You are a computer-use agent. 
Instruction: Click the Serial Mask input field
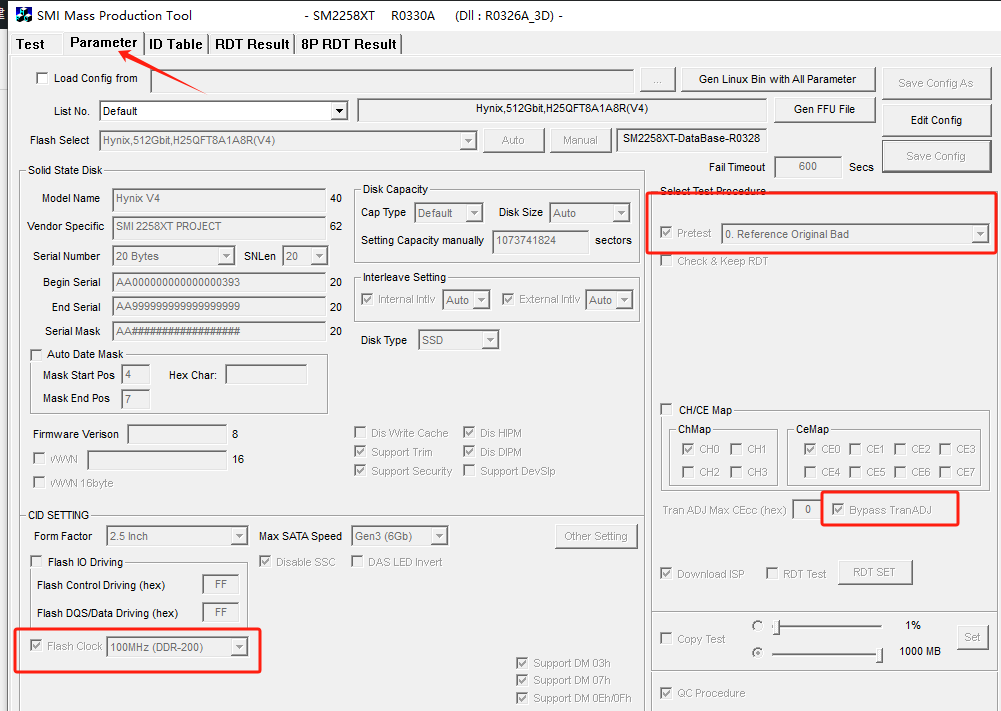point(219,331)
